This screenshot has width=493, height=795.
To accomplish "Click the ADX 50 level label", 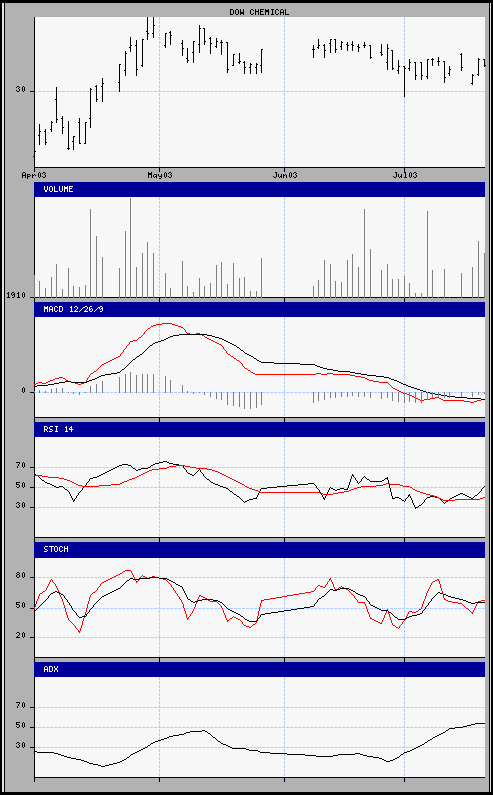I will (x=20, y=727).
